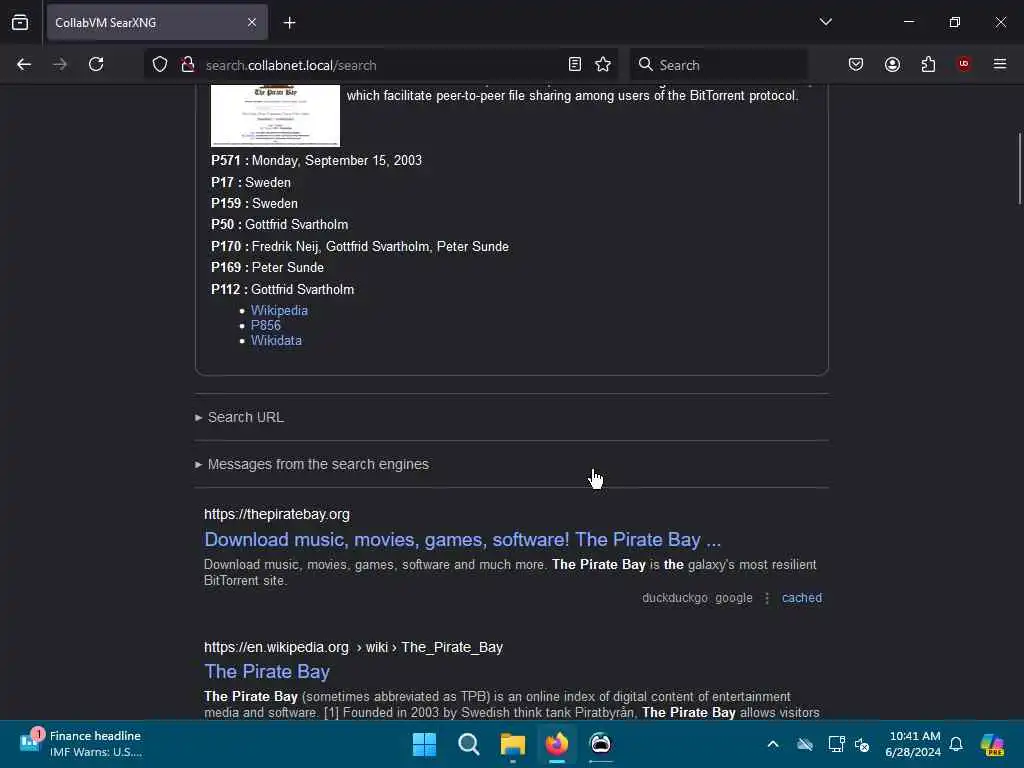Open taskbar Search icon
Image resolution: width=1024 pixels, height=768 pixels.
coord(468,744)
